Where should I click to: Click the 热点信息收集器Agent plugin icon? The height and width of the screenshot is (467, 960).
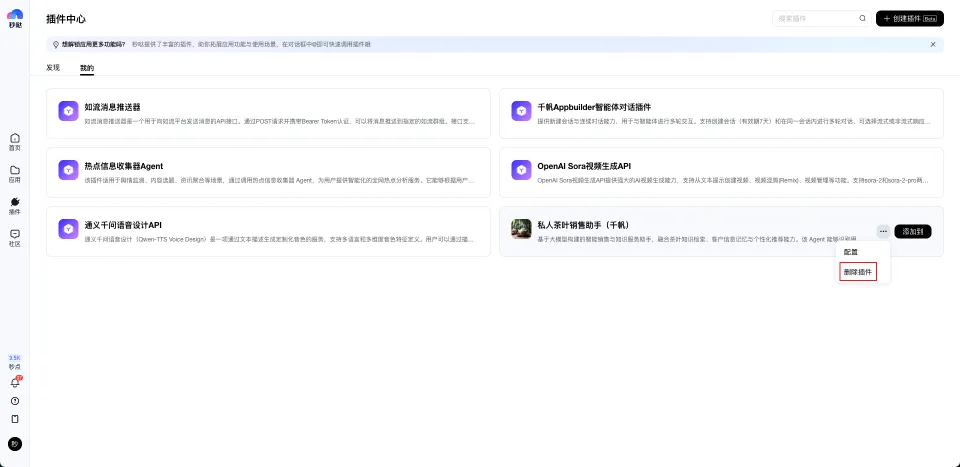click(x=69, y=170)
